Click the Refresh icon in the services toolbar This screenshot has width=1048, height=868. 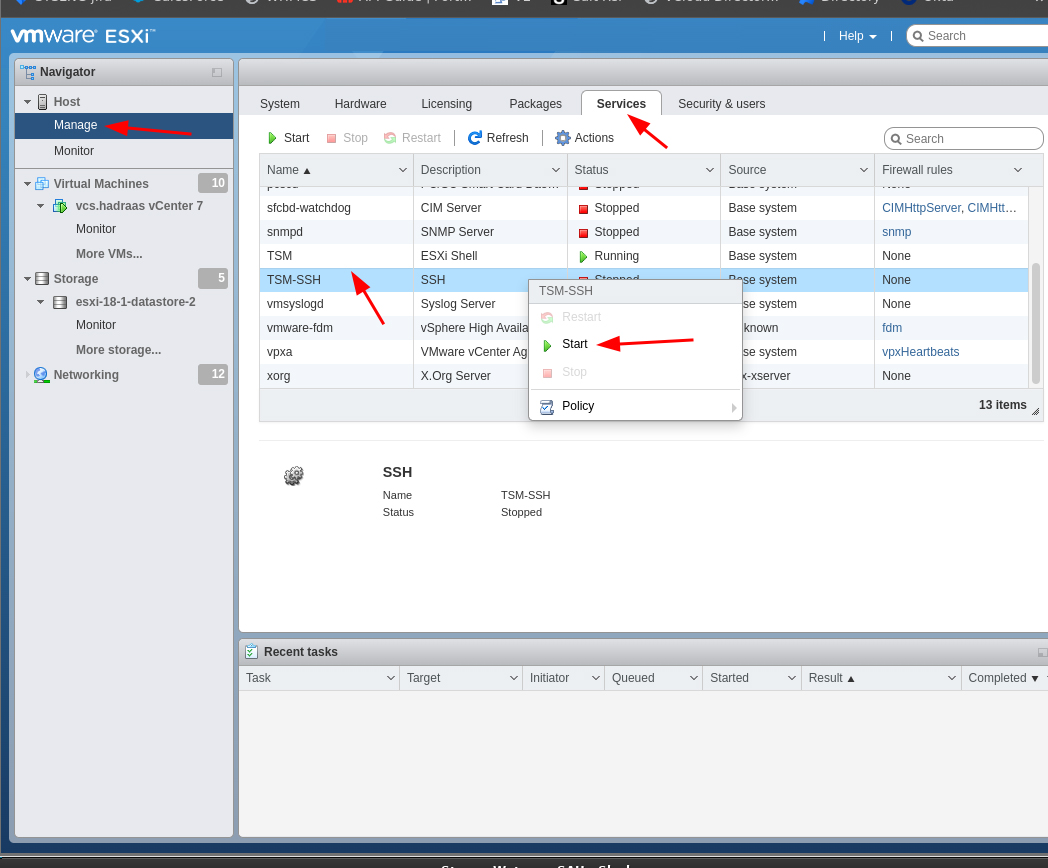[x=497, y=137]
